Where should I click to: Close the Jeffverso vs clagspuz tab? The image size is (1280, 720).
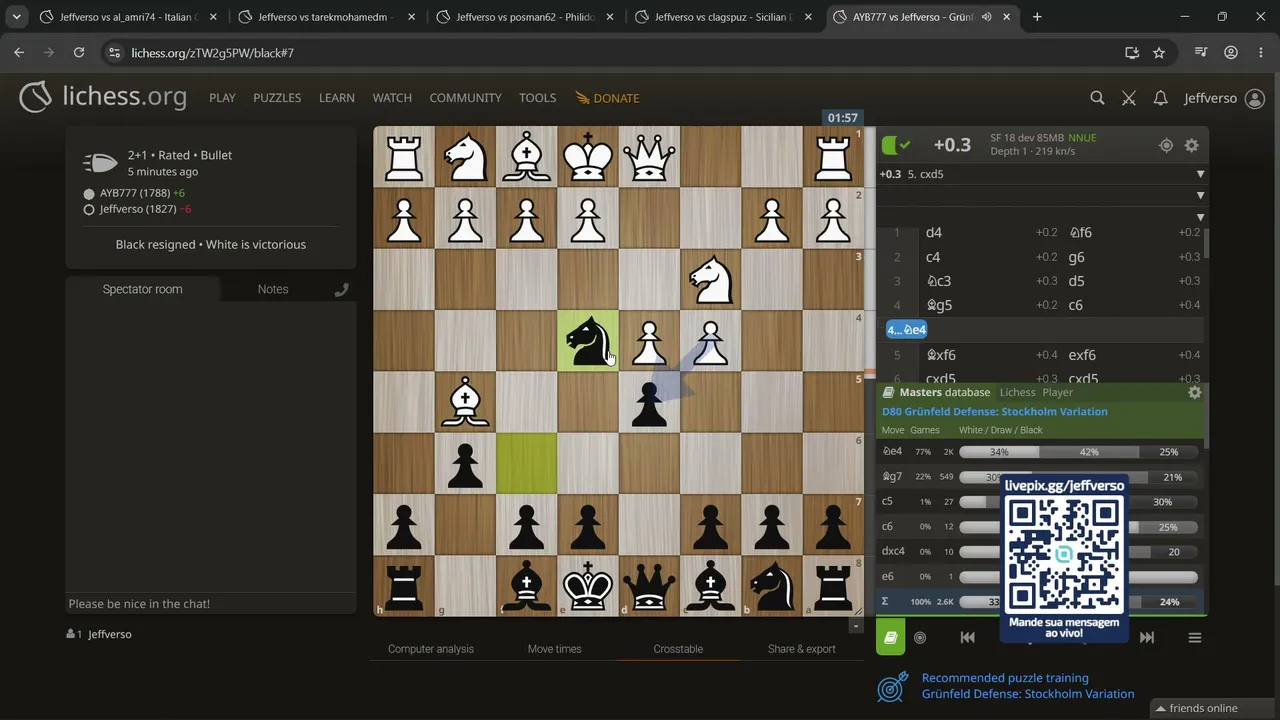808,17
